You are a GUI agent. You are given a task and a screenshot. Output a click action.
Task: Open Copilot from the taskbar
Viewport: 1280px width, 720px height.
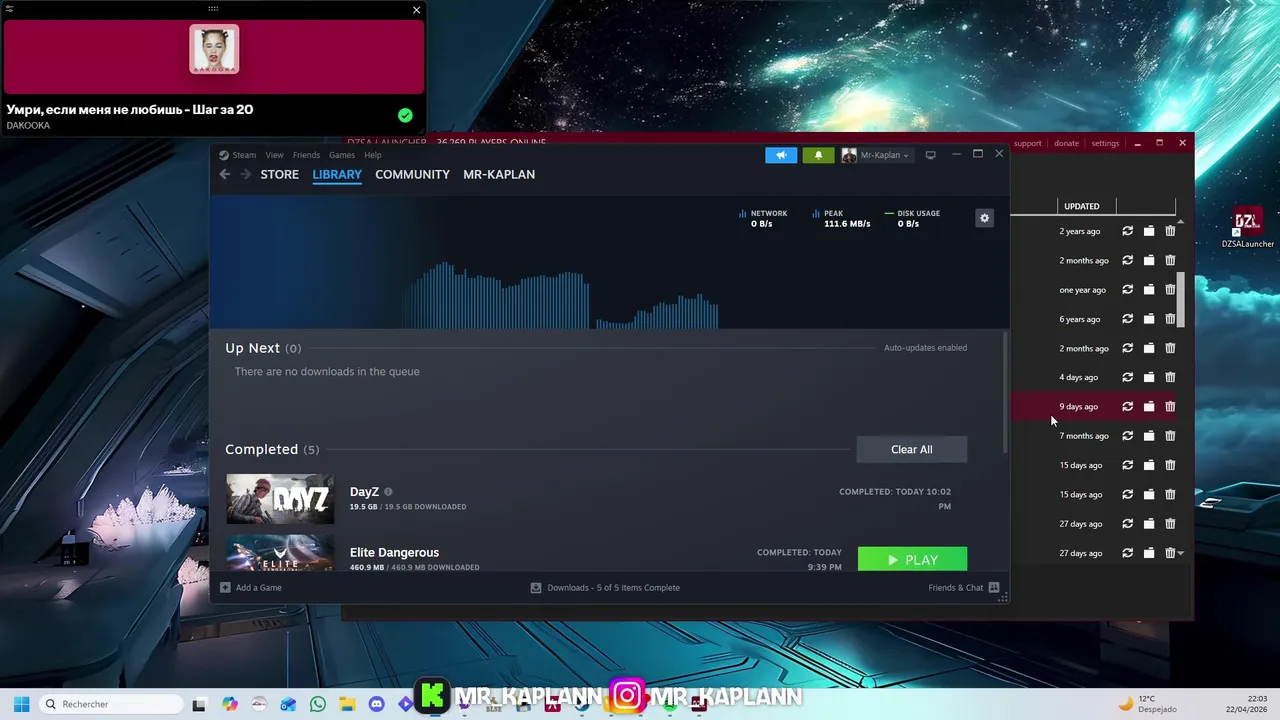coord(230,704)
